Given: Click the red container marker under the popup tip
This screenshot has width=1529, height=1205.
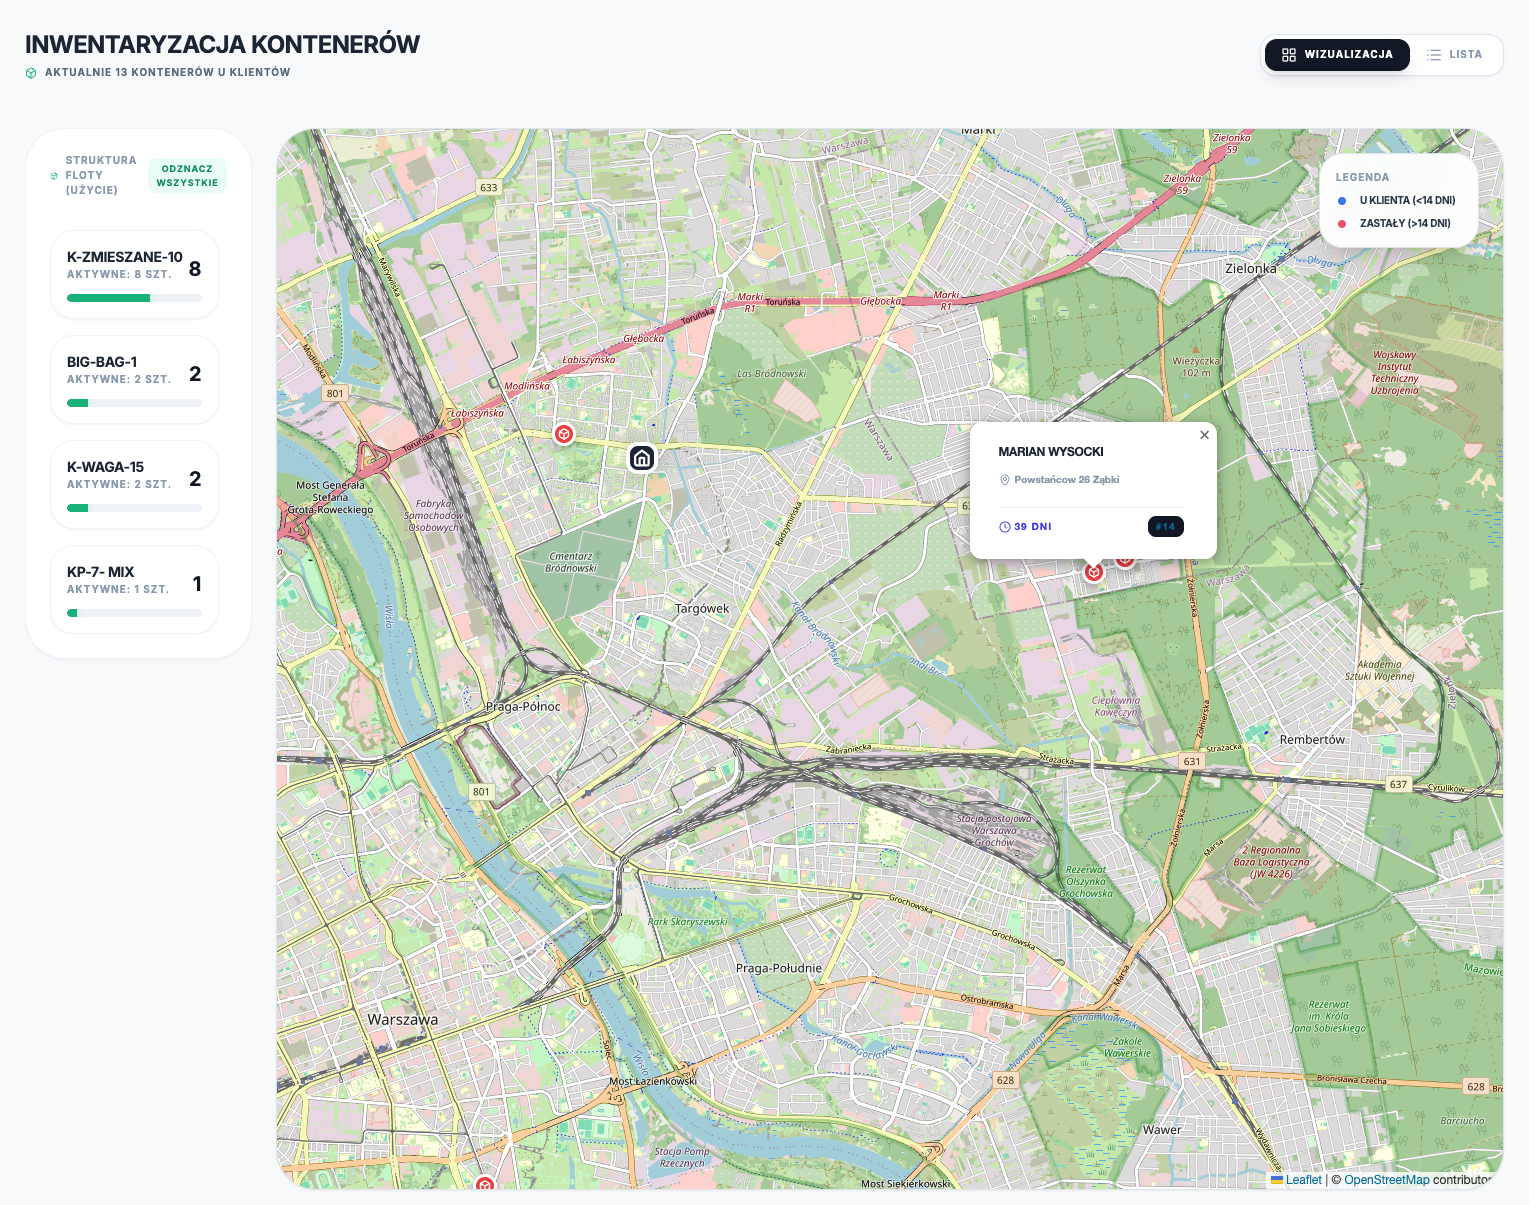Looking at the screenshot, I should (1094, 572).
